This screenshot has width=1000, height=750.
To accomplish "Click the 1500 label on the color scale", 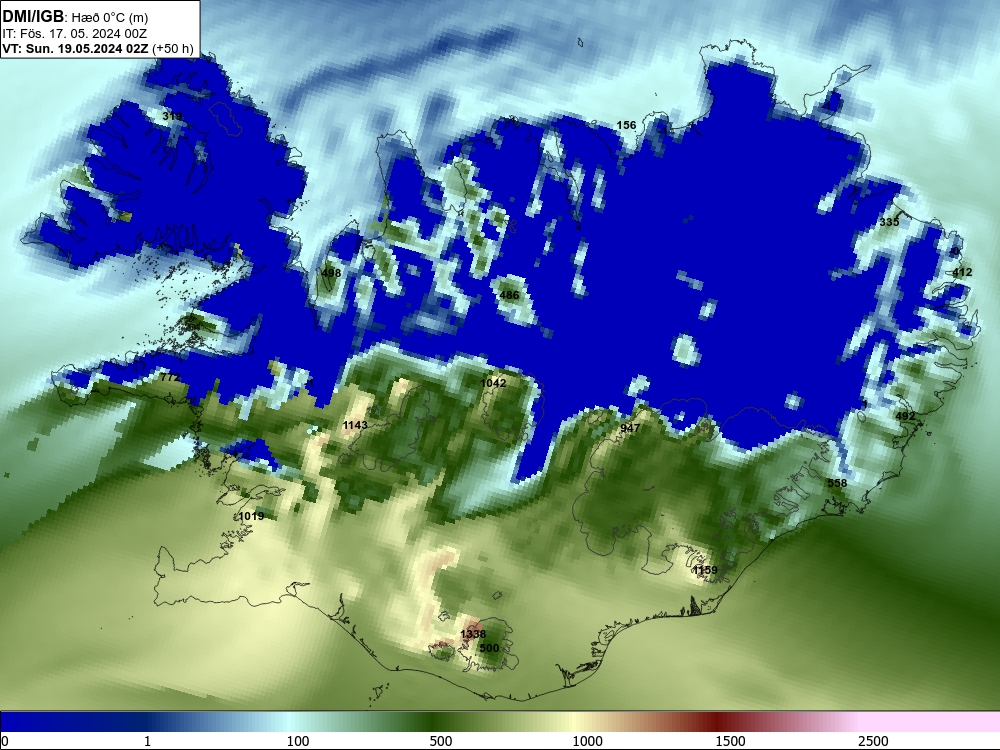I will (x=730, y=741).
